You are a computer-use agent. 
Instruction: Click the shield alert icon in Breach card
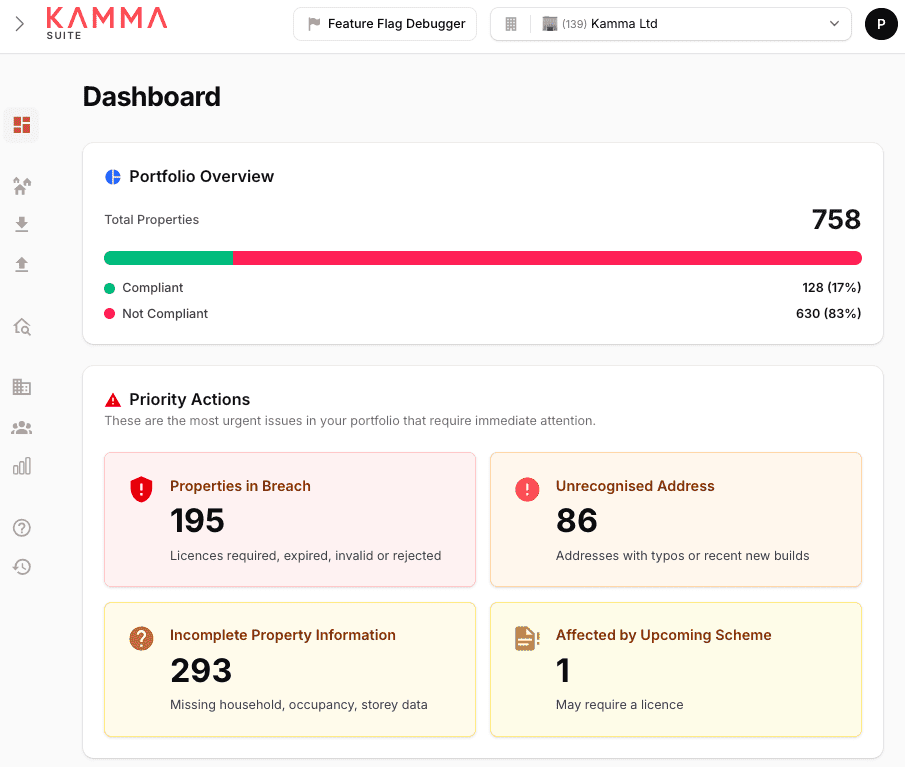tap(141, 489)
